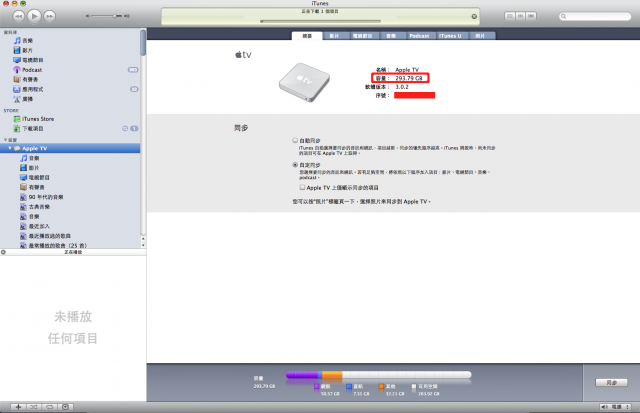Viewport: 640px width, 413px height.
Task: Open the 90 年代的音樂 smart playlist
Action: 42,197
